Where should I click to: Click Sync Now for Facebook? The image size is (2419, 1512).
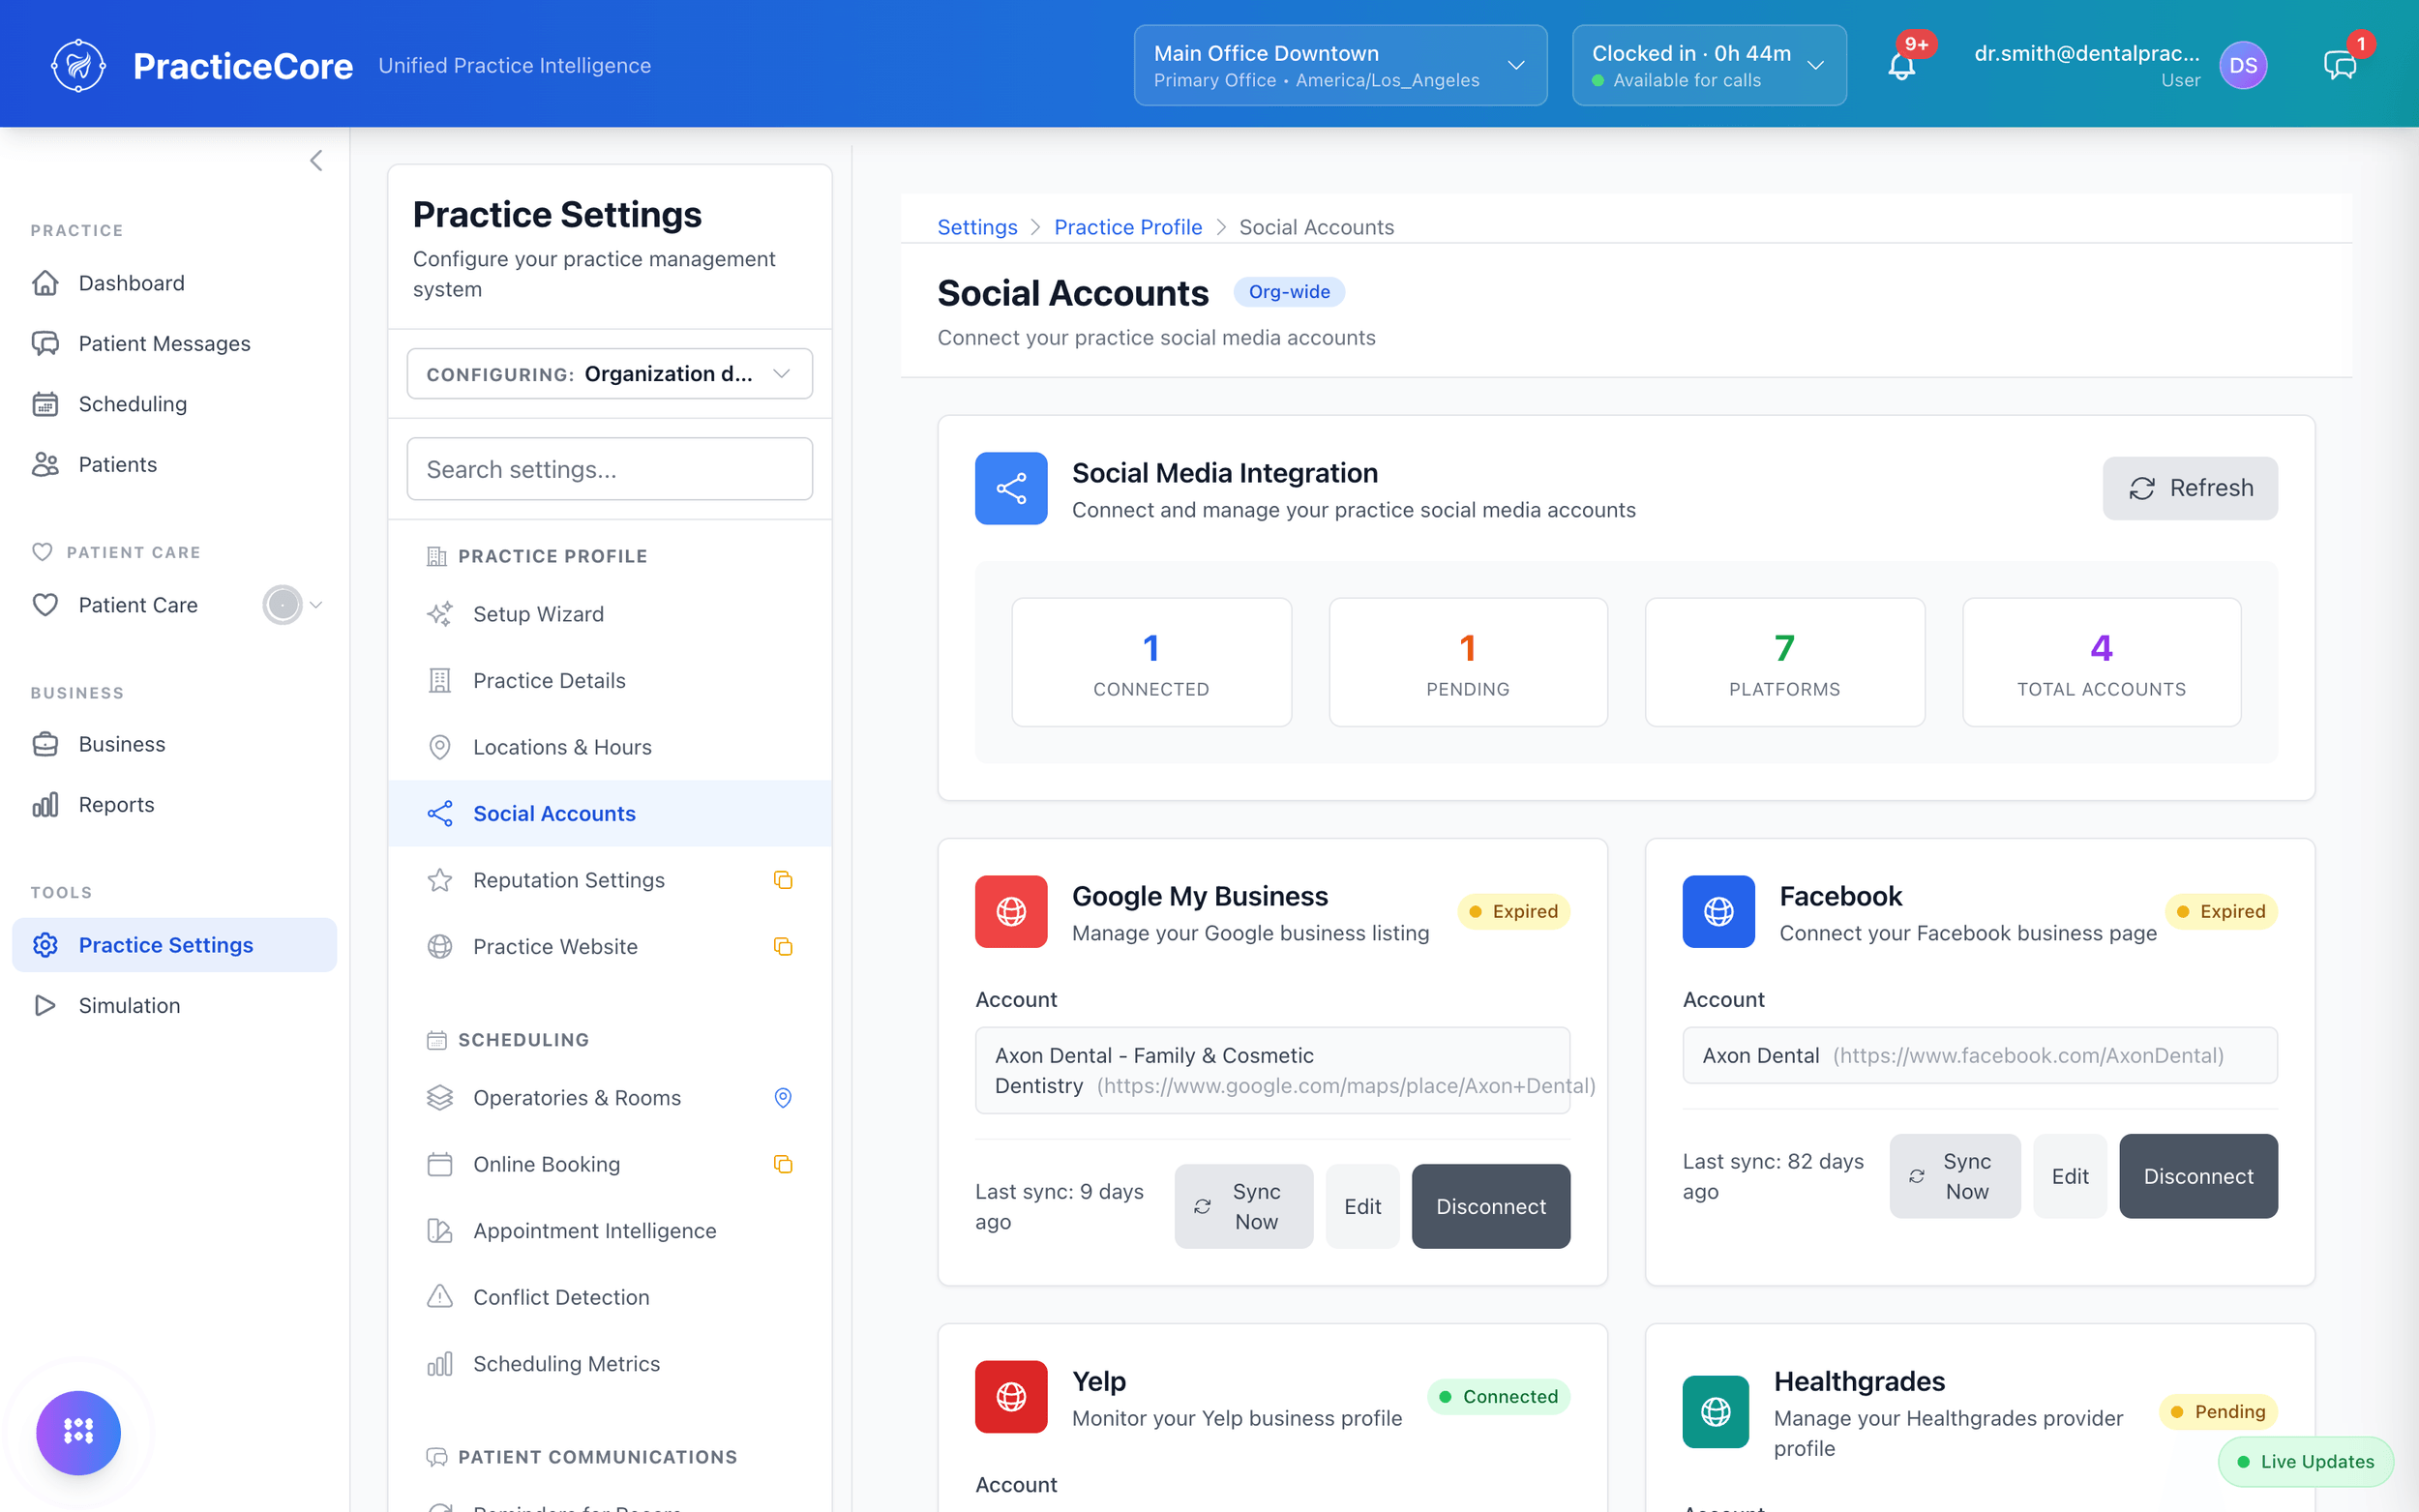[1954, 1176]
